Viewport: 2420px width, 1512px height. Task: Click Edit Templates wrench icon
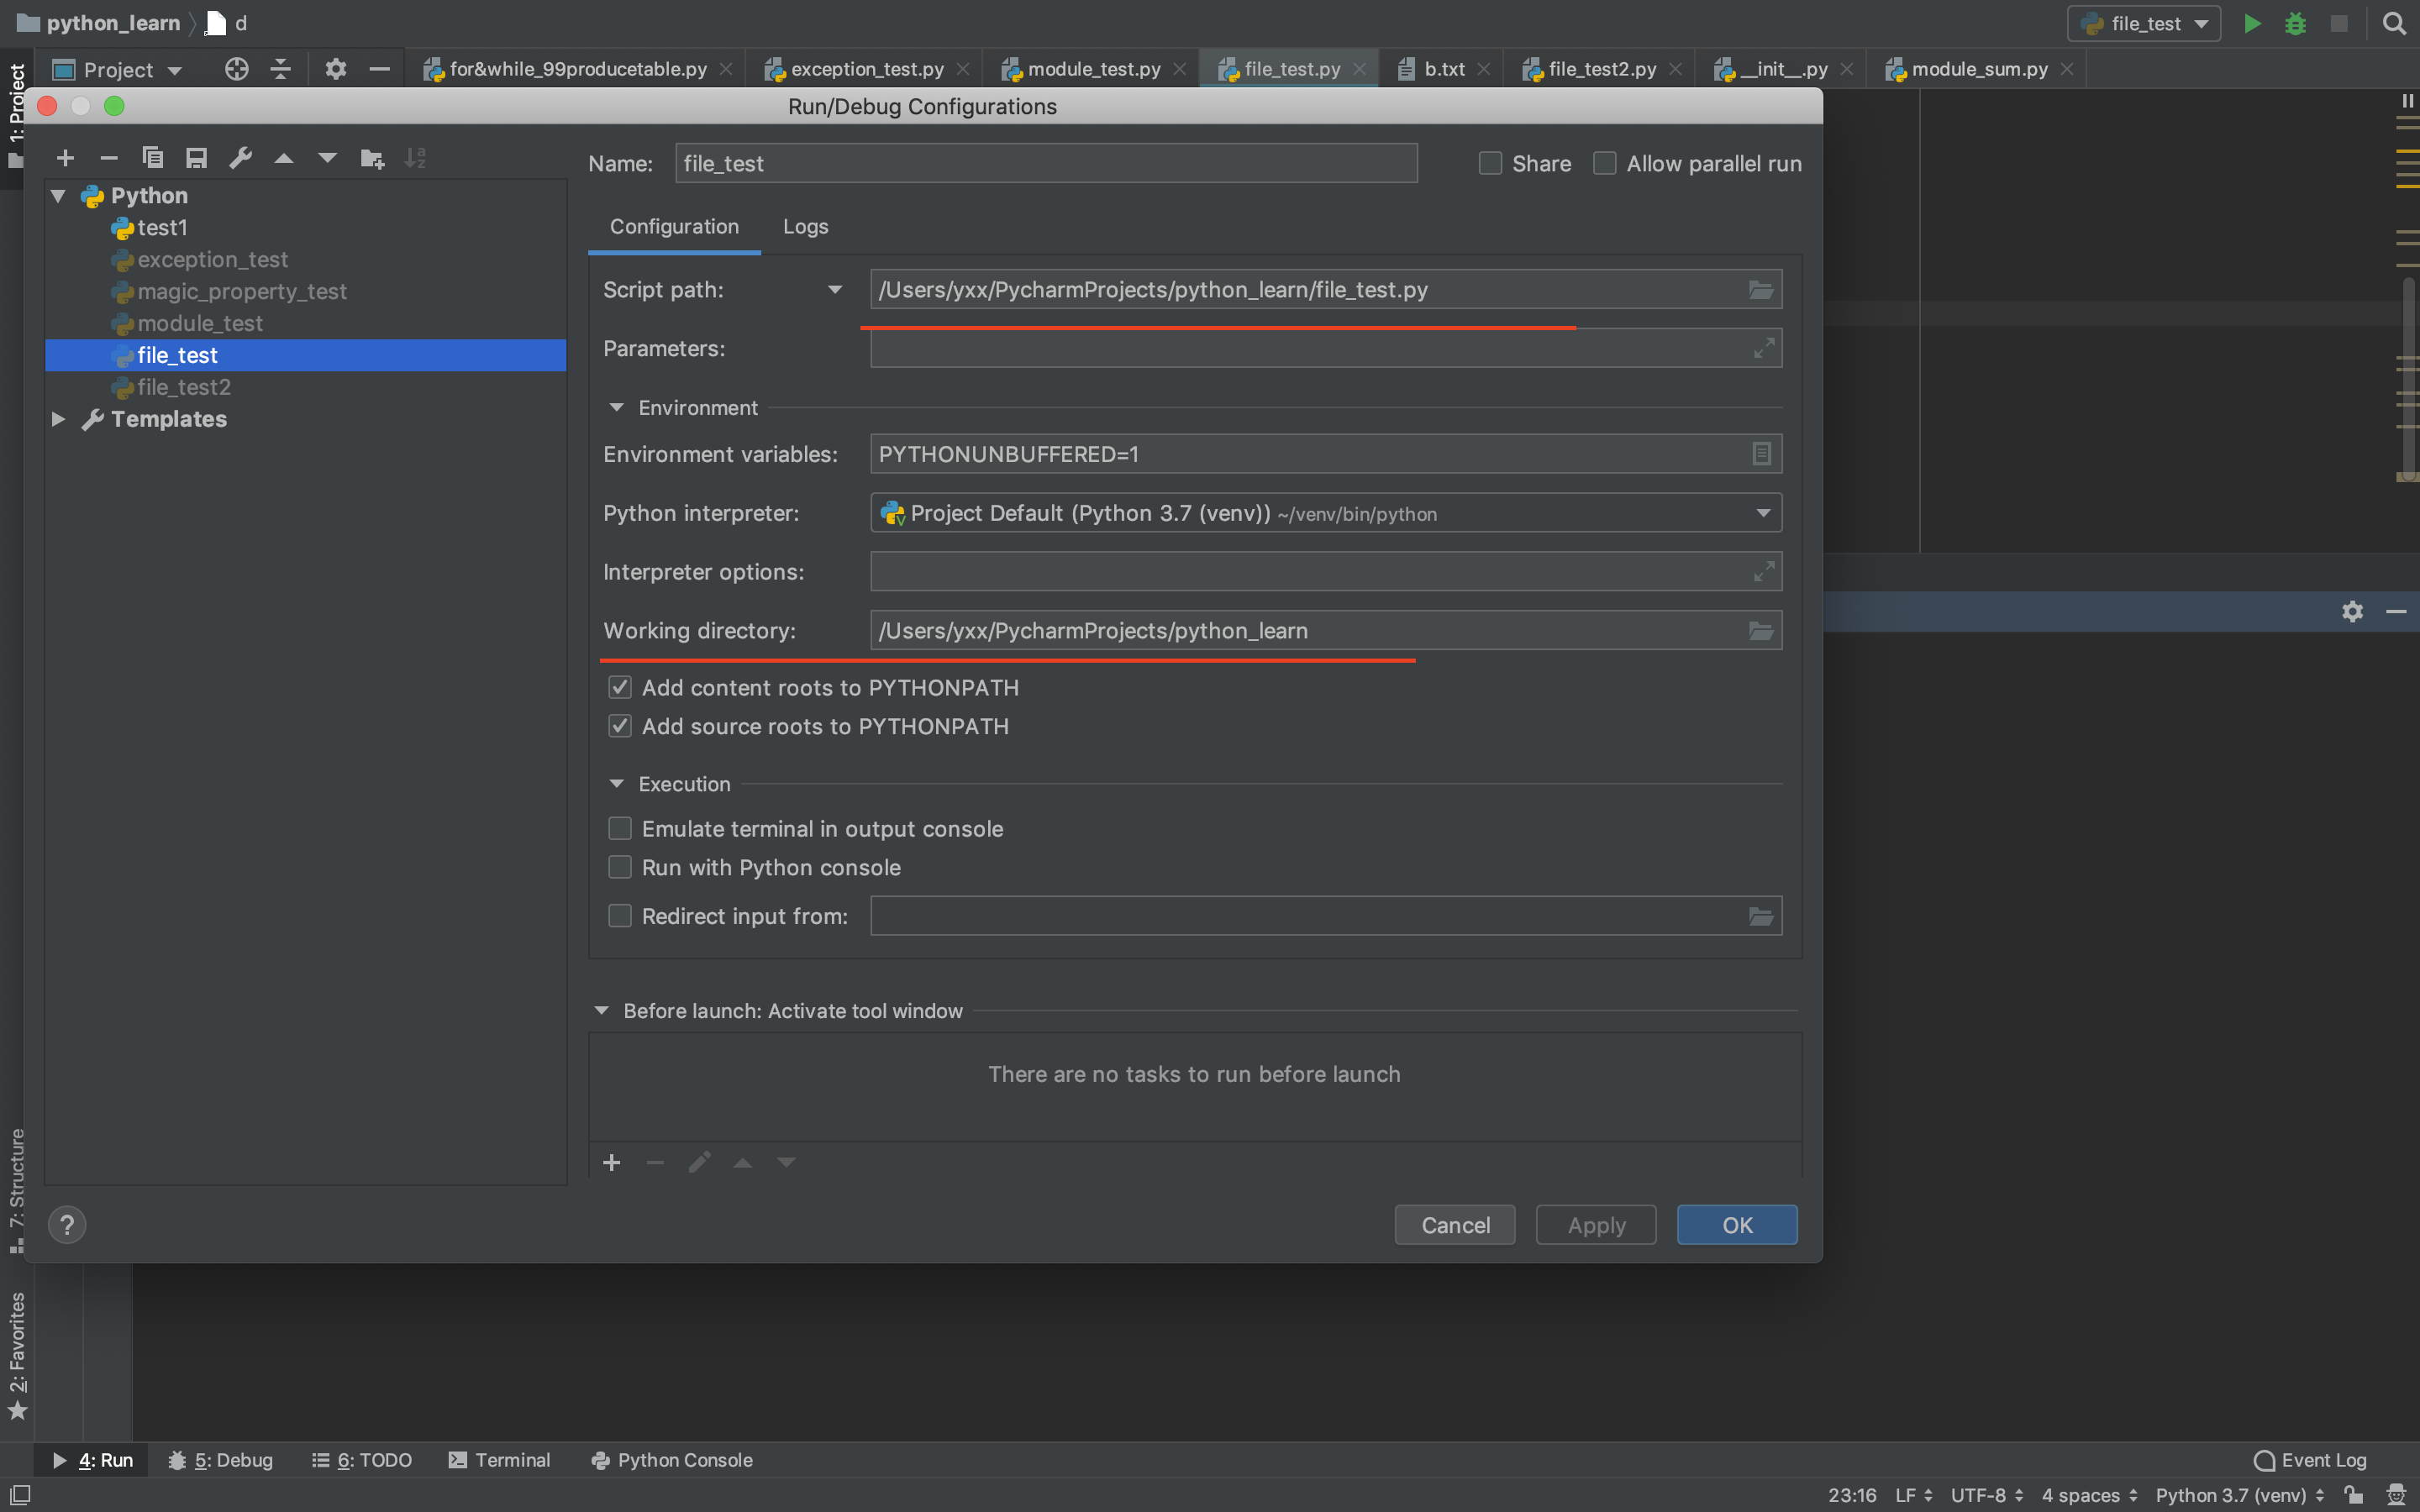coord(240,158)
